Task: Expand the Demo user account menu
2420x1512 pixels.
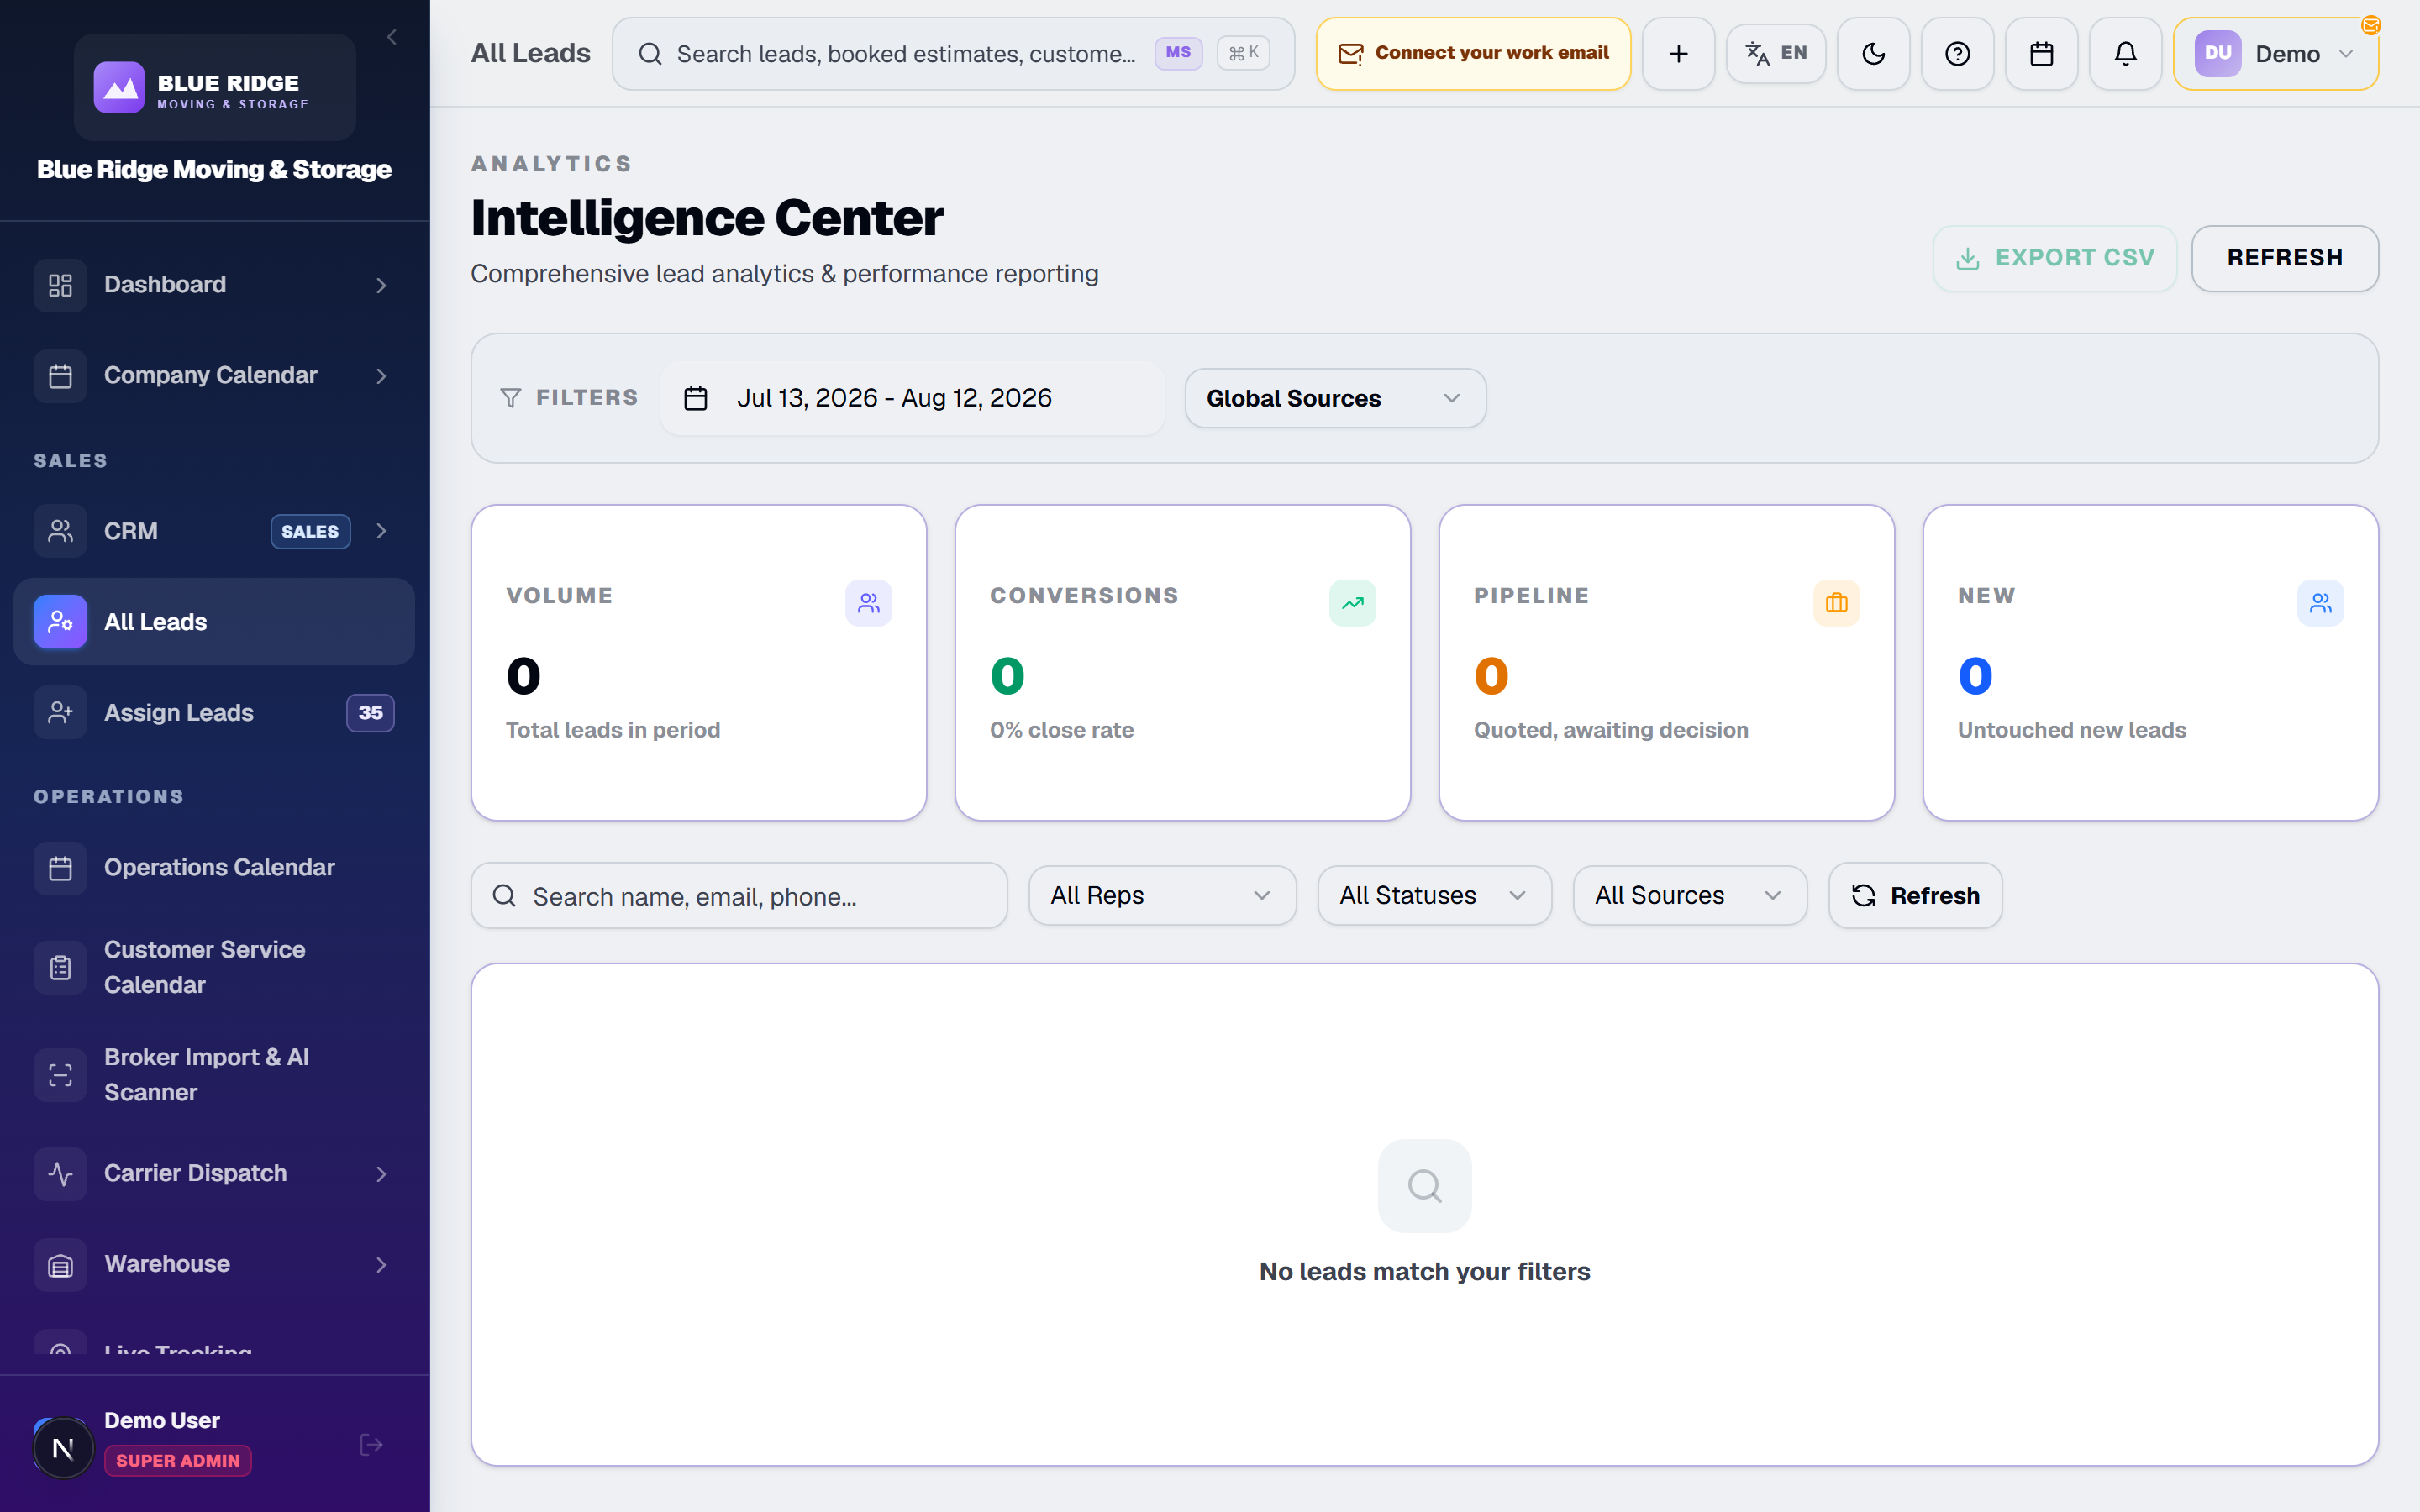Action: click(2275, 54)
